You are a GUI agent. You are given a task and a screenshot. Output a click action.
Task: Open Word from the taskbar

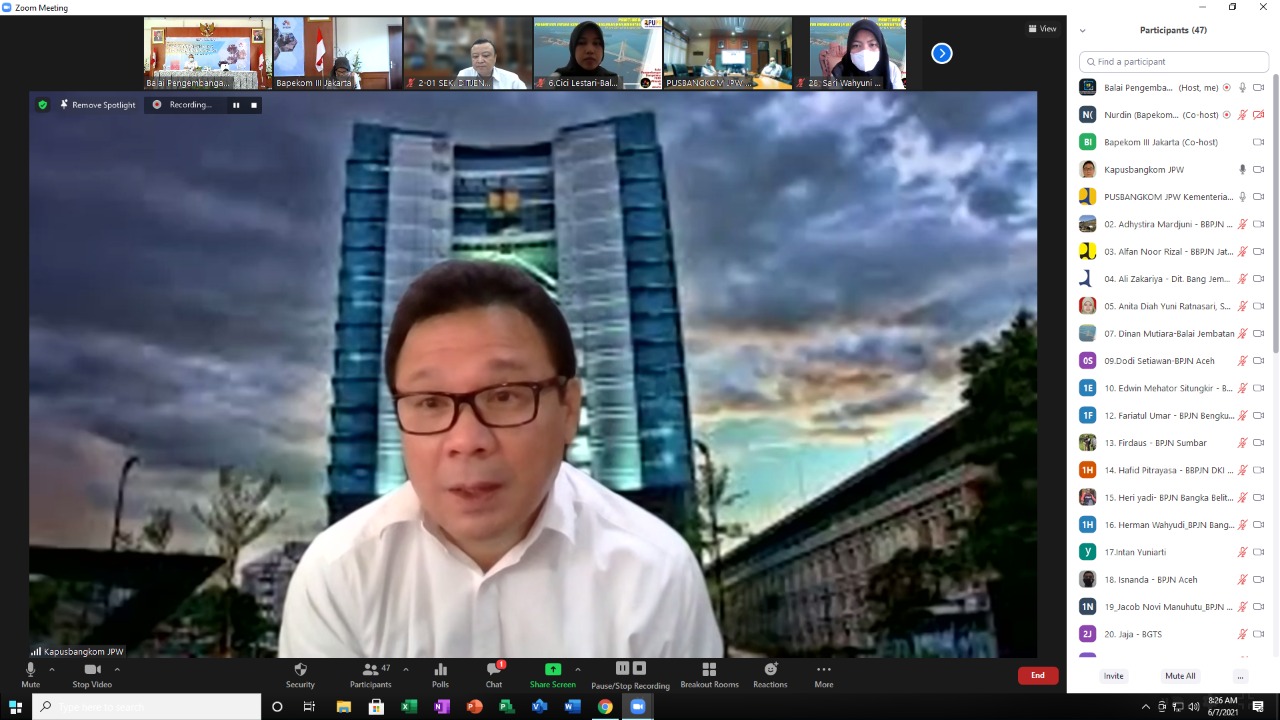572,707
